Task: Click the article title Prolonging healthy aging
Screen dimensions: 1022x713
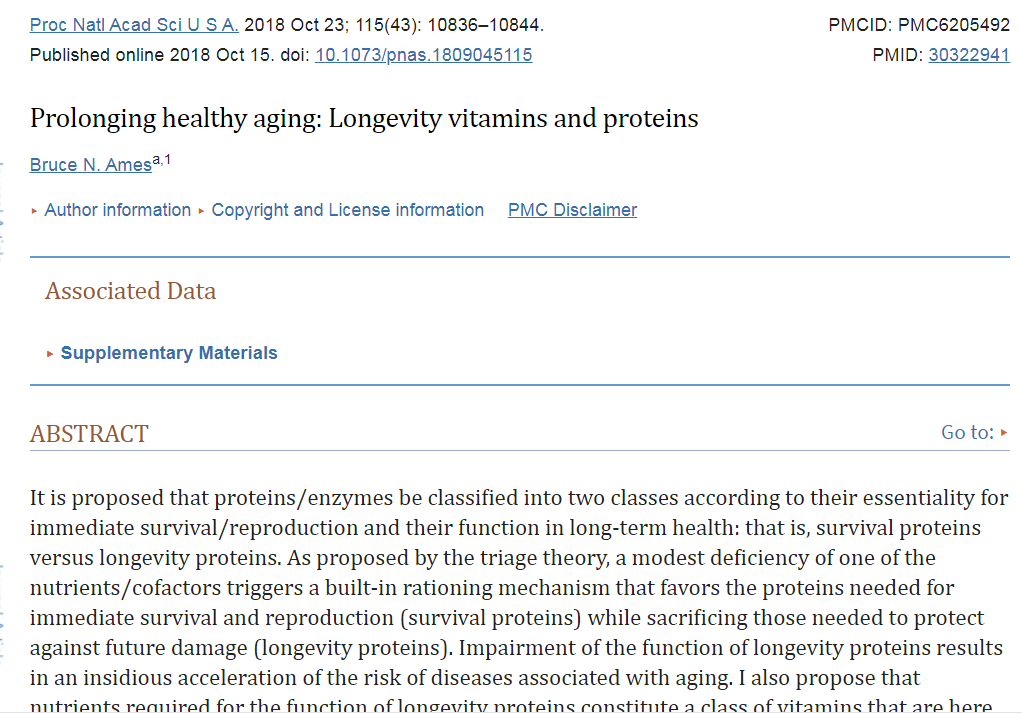Action: [364, 119]
